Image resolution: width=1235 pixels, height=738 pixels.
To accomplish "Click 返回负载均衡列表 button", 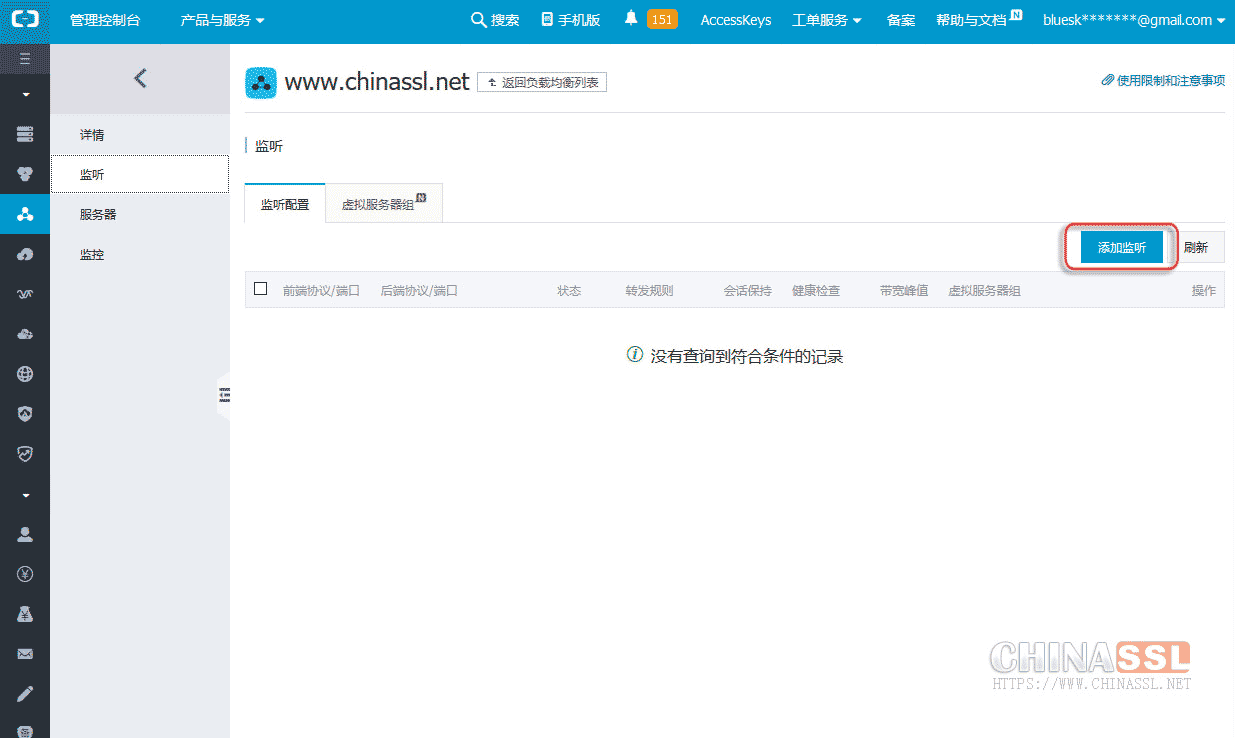I will tap(542, 82).
